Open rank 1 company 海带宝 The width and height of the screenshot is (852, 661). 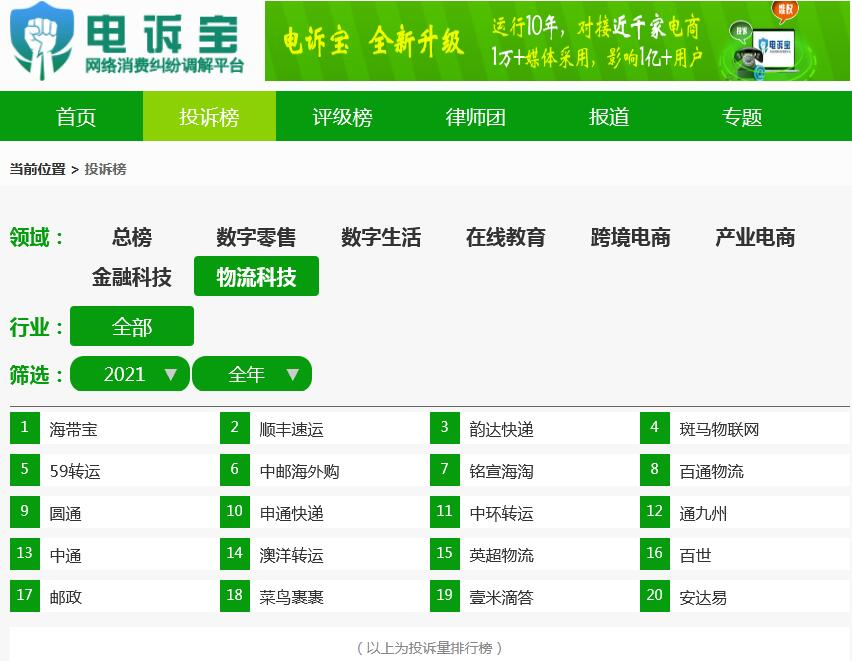(73, 429)
